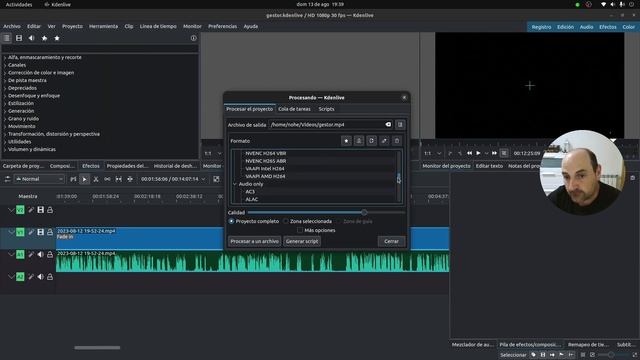
Task: Adjust timeline zoom slider in status bar
Action: tap(611, 355)
